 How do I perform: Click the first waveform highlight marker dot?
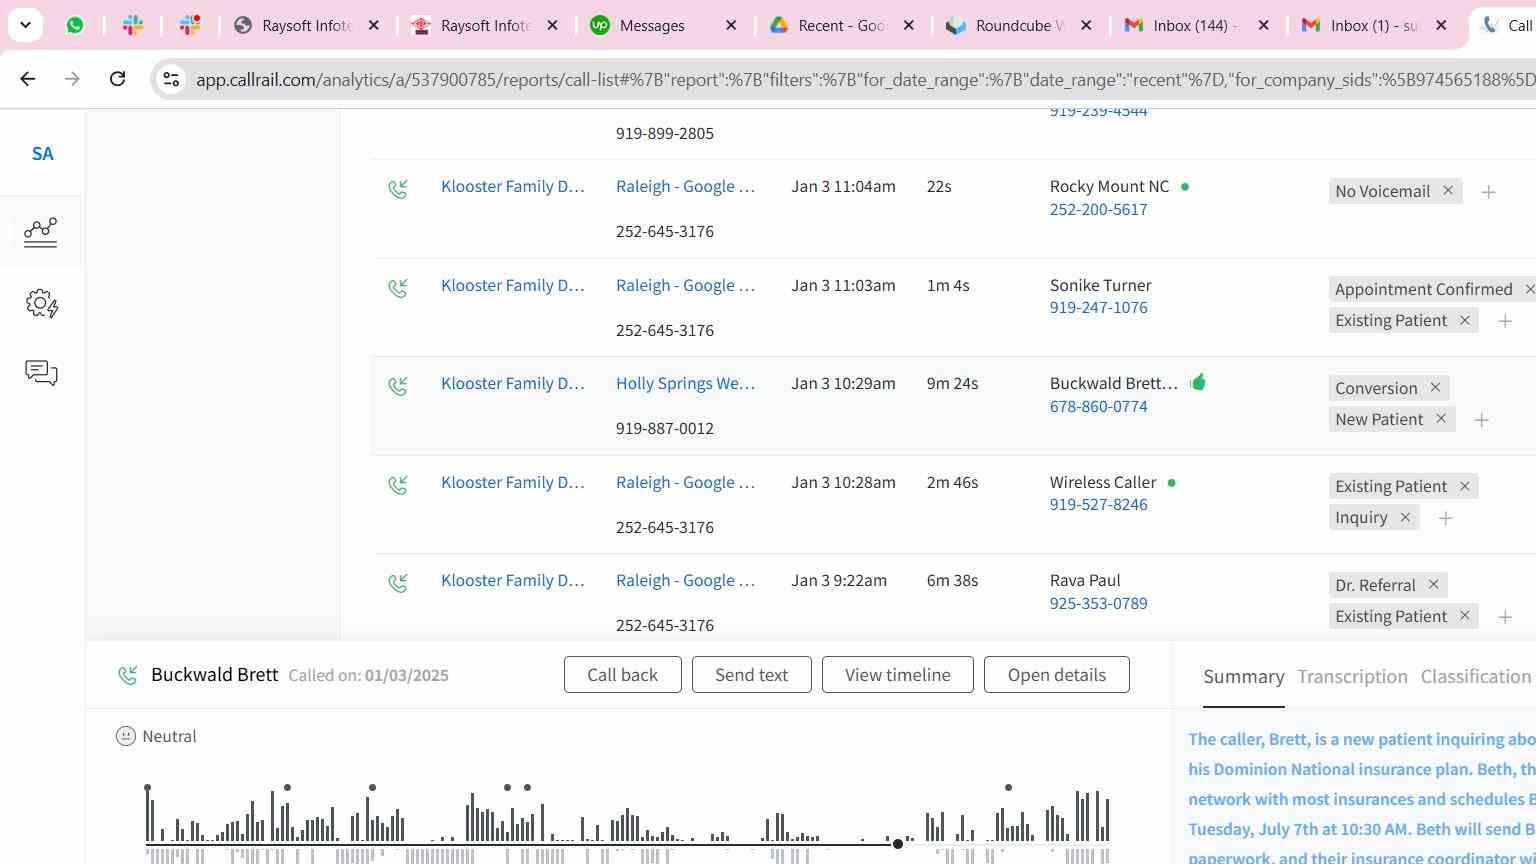[147, 788]
